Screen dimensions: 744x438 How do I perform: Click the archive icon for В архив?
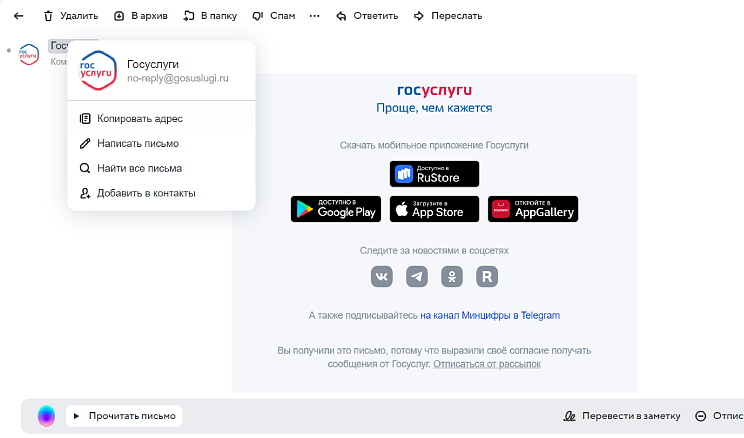tap(119, 16)
